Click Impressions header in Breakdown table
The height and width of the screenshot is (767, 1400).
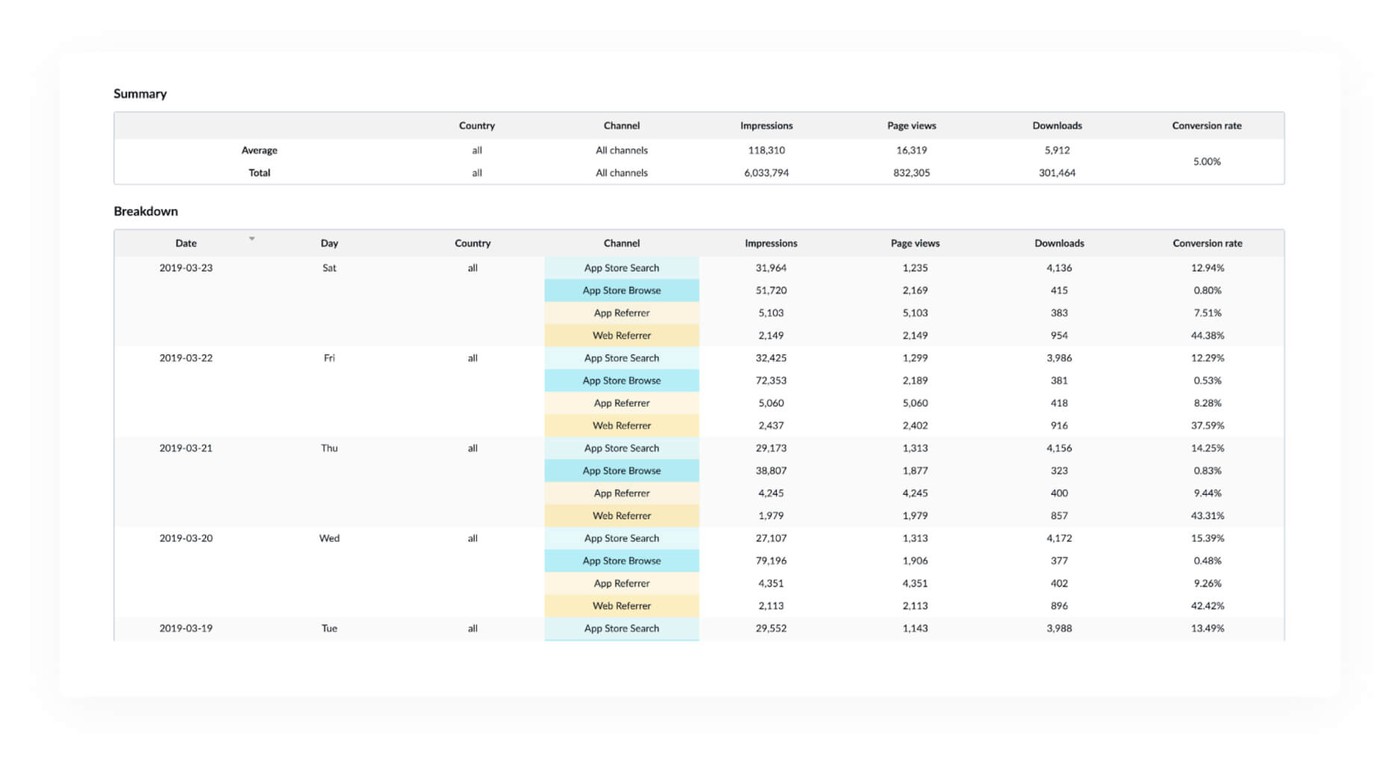(x=770, y=243)
